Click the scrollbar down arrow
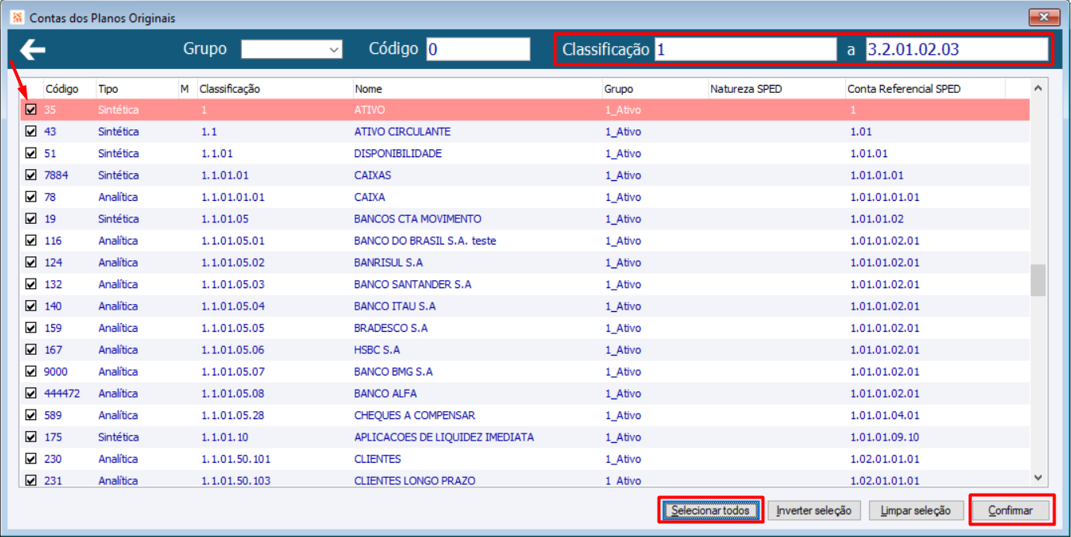Screen dimensions: 1071x537 pyautogui.click(x=1038, y=478)
